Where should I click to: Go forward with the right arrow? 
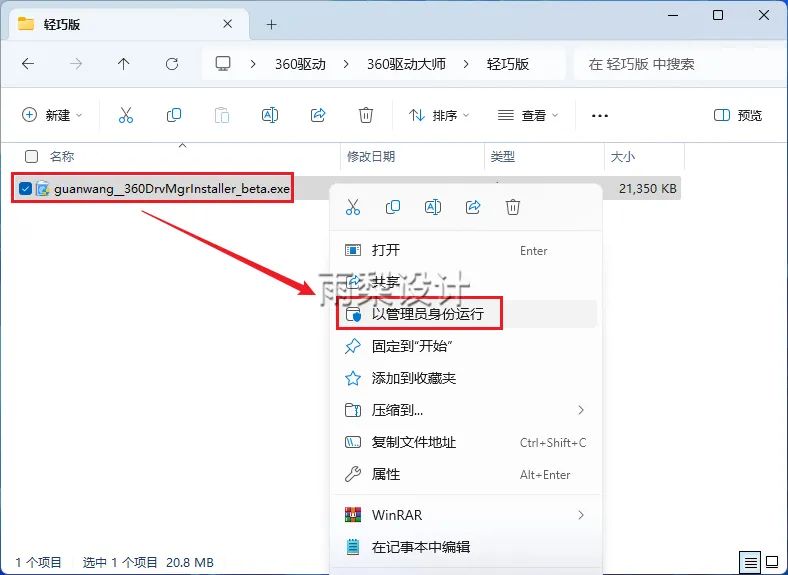(x=76, y=64)
